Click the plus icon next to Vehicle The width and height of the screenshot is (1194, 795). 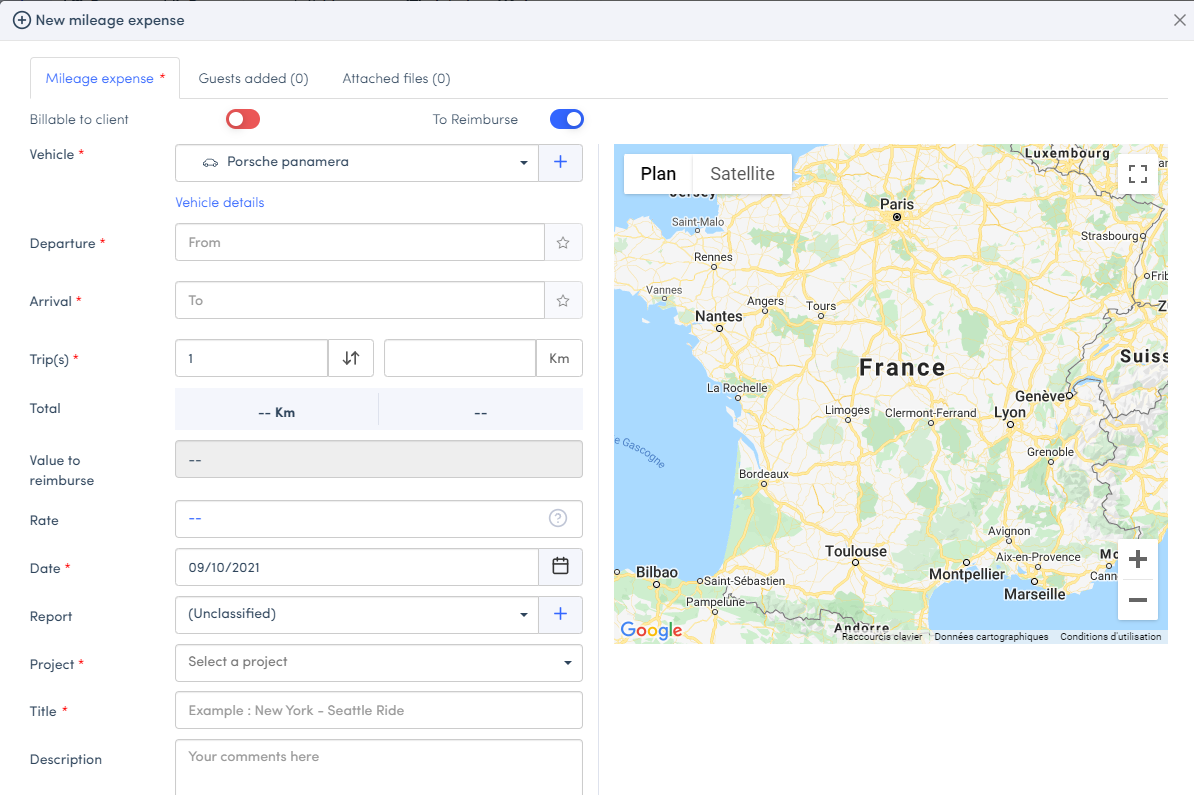560,163
